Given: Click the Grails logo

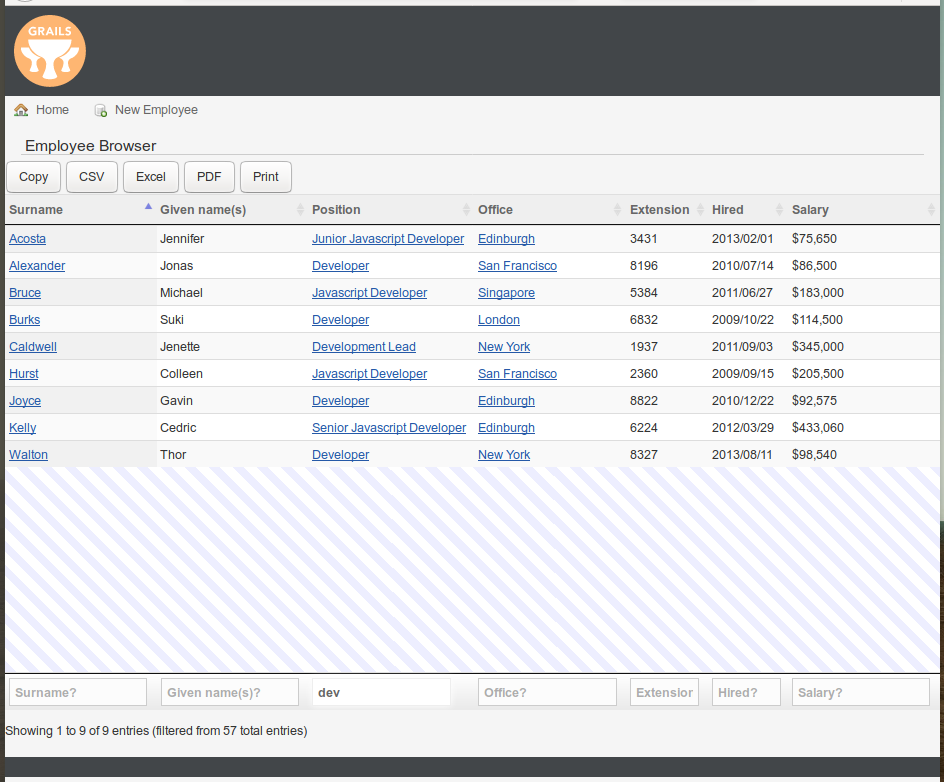Looking at the screenshot, I should tap(49, 50).
